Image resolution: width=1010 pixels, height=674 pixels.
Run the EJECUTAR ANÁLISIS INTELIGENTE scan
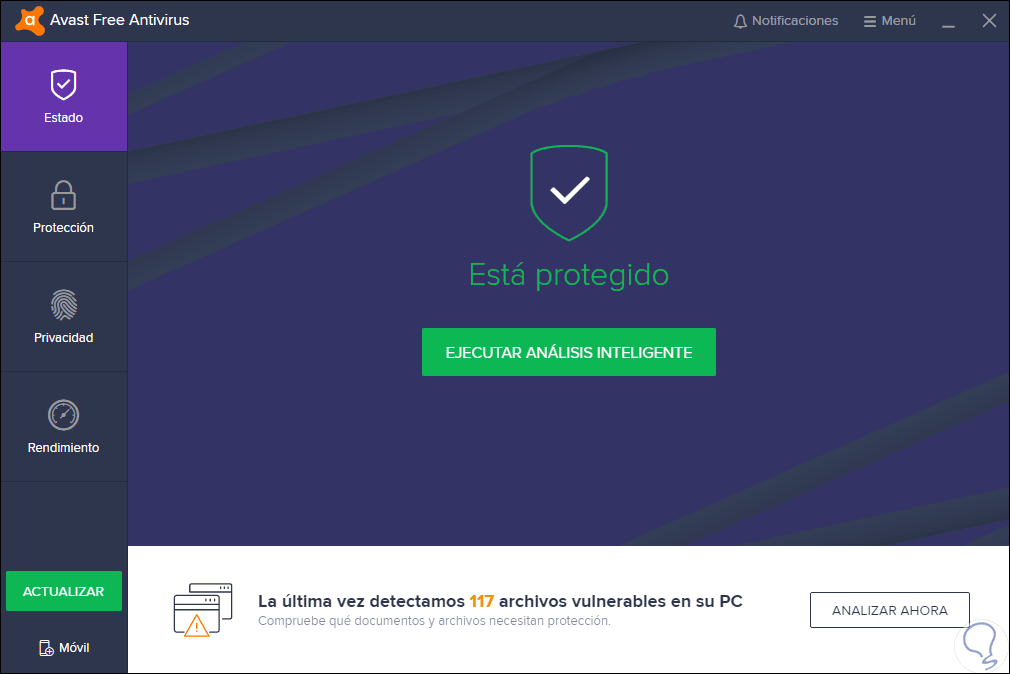569,352
